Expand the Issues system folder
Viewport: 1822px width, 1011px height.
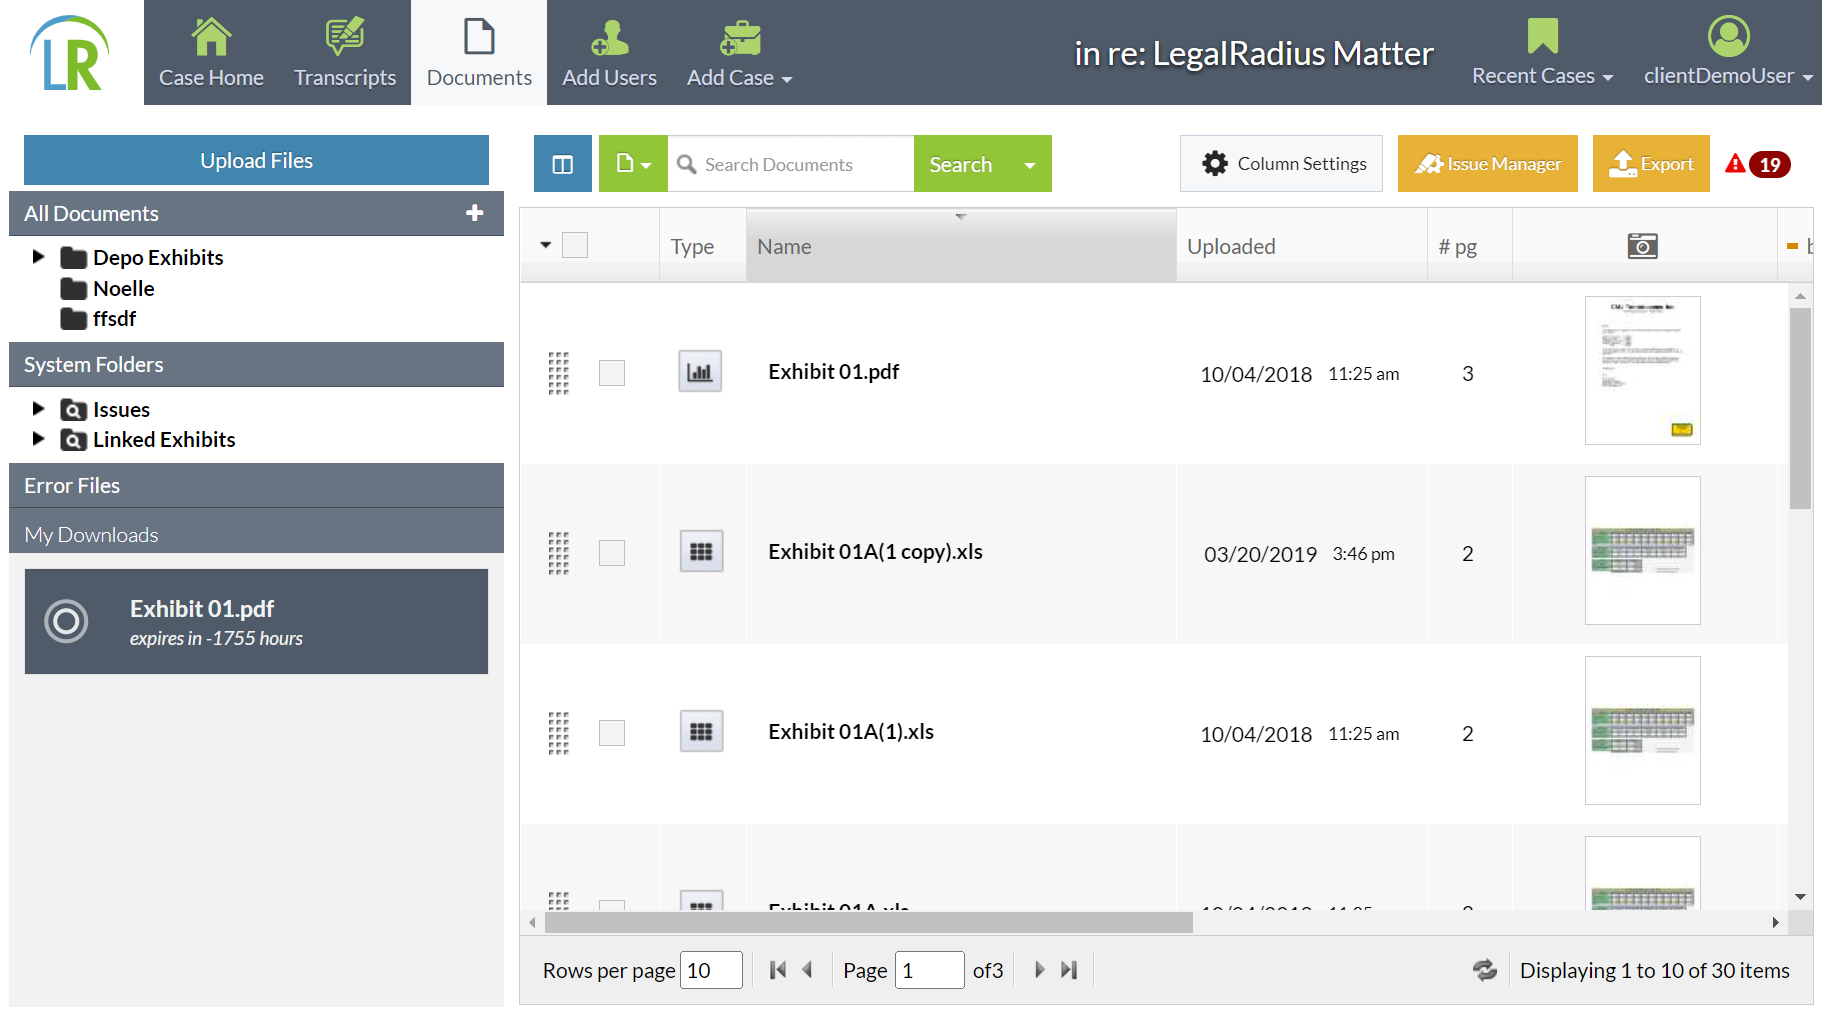(x=38, y=409)
